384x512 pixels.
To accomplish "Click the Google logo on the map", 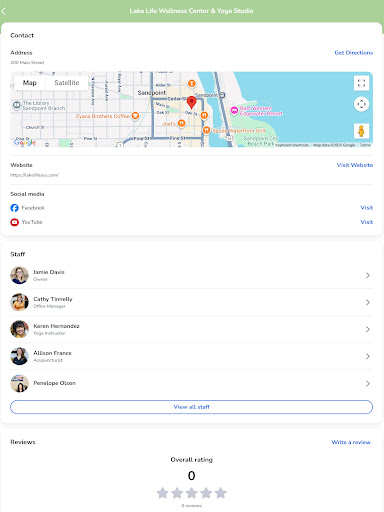I will [x=25, y=142].
